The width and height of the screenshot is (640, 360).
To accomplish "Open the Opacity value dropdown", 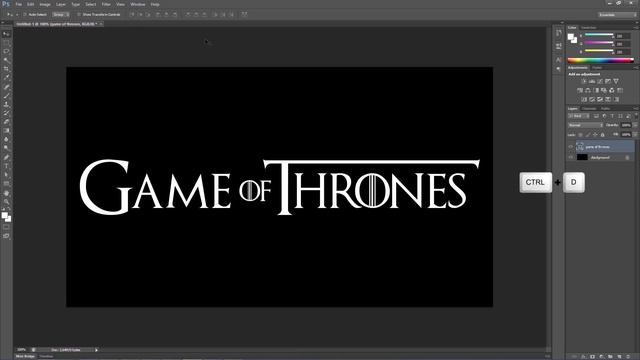I will coord(636,125).
